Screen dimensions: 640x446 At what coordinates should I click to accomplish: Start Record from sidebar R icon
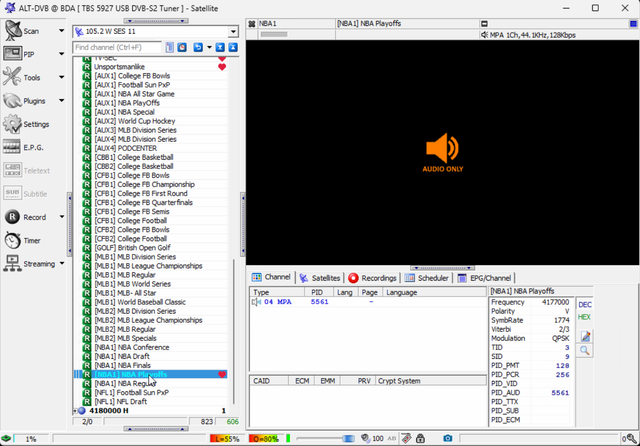point(12,217)
